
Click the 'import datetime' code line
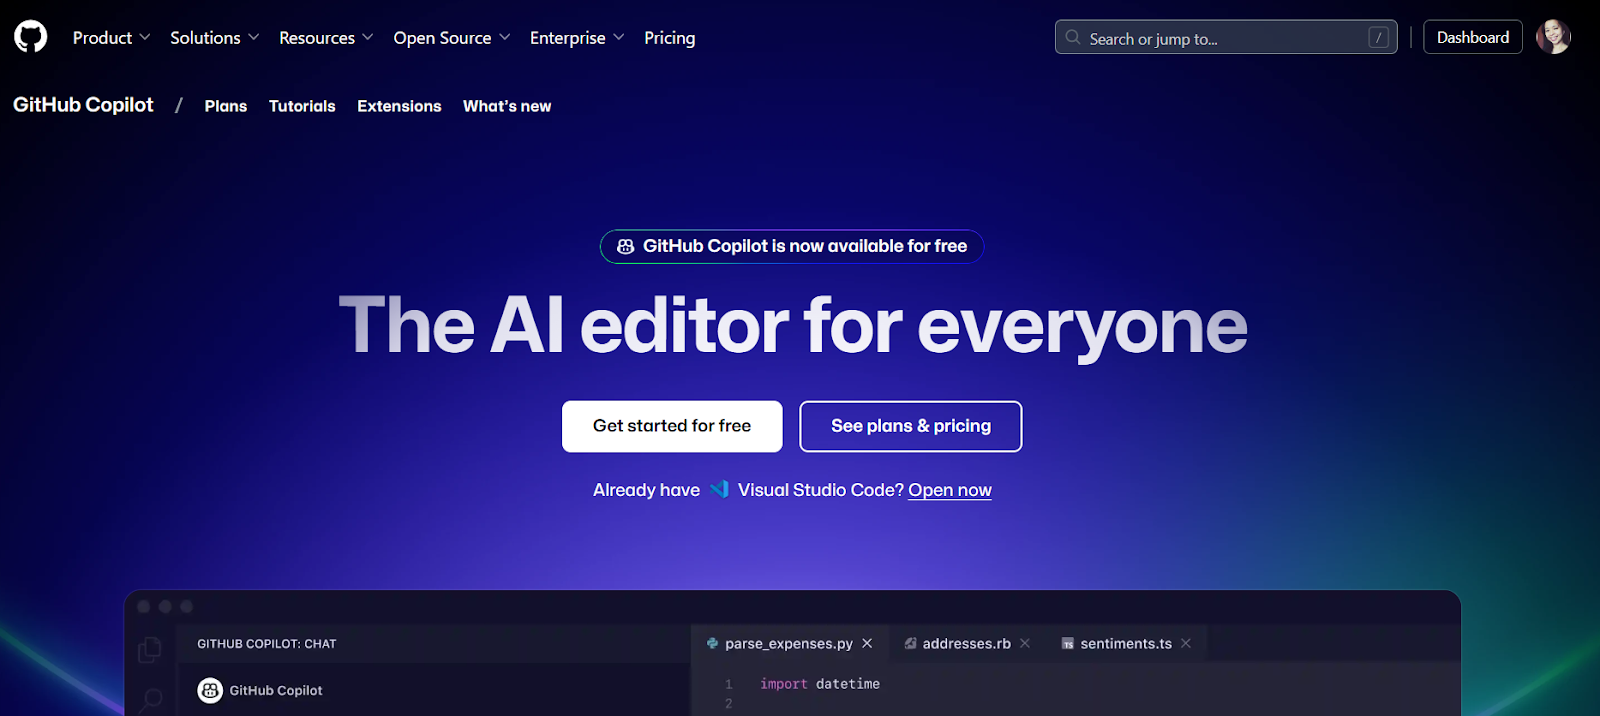click(820, 684)
